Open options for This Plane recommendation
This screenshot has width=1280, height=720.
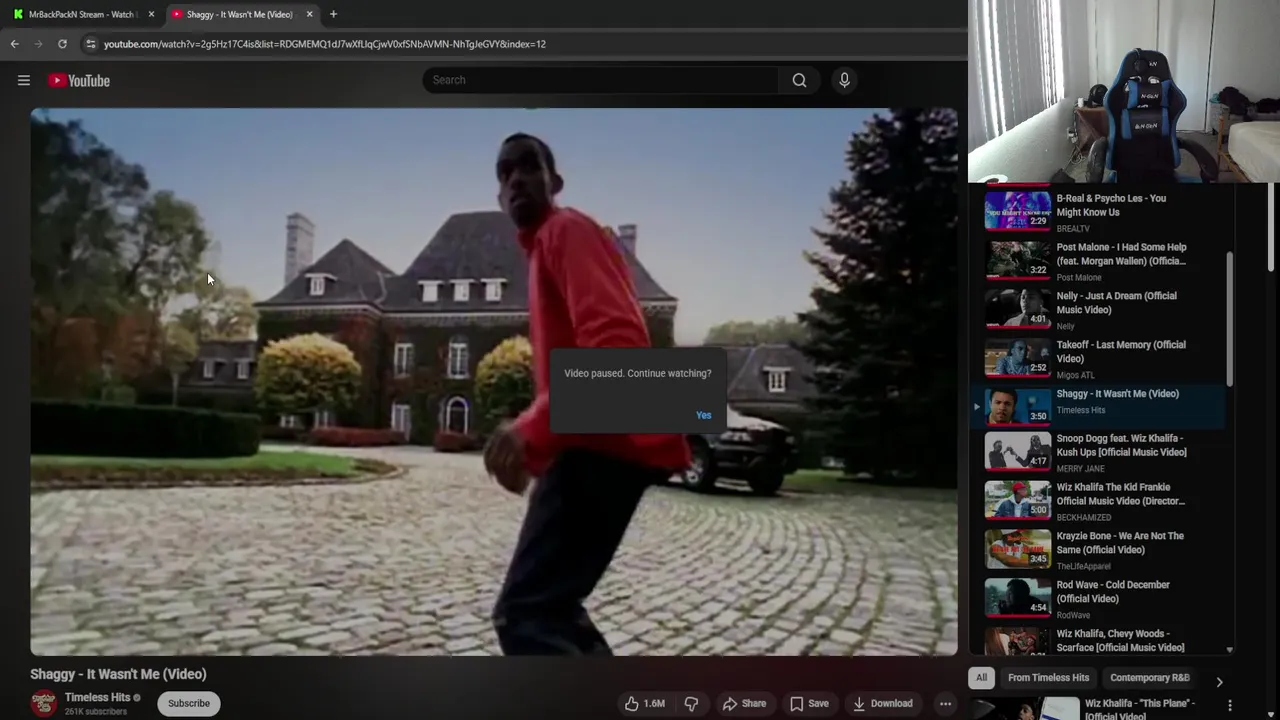pos(1230,707)
